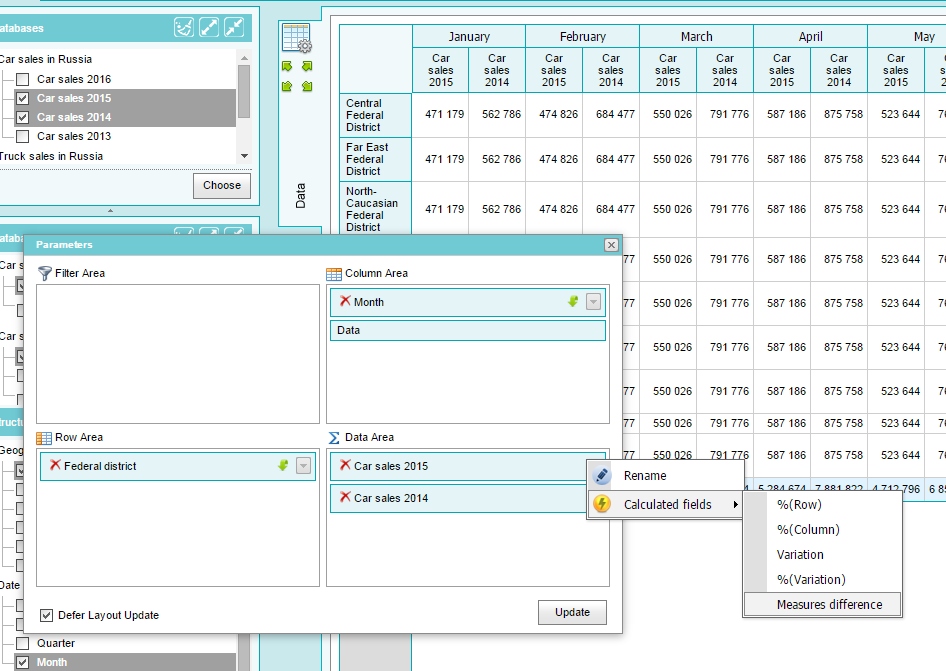The image size is (946, 671).
Task: Uncheck the Car sales 2015 checkbox
Action: point(22,98)
